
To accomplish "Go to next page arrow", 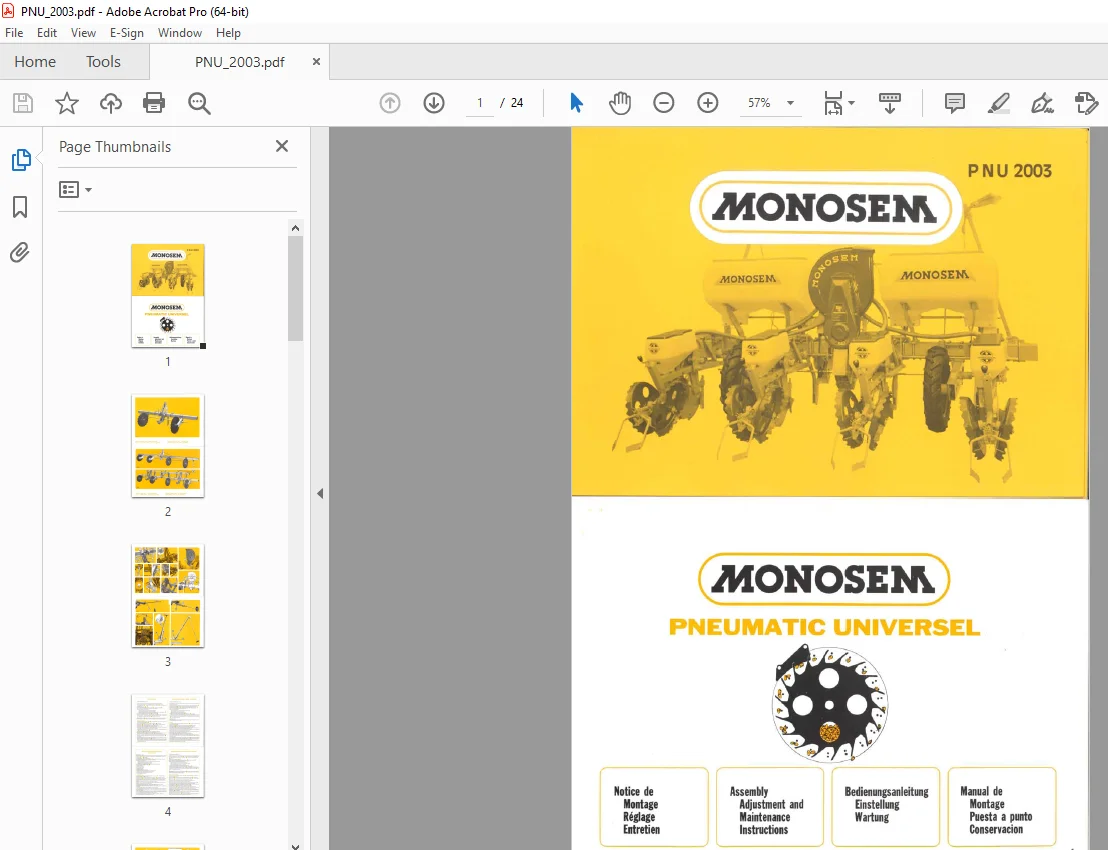I will coord(434,103).
